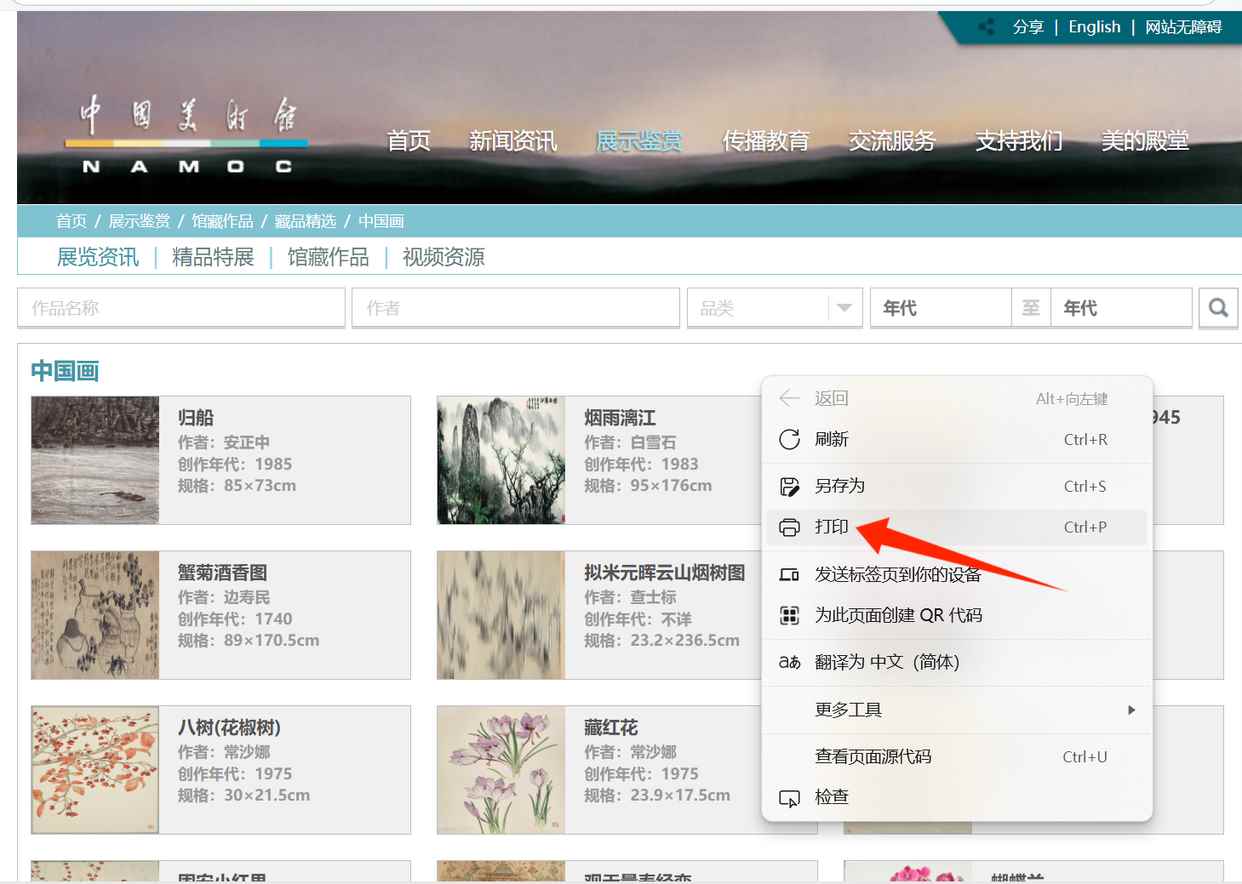
Task: Click the inspect icon beside 检查
Action: pyautogui.click(x=789, y=797)
